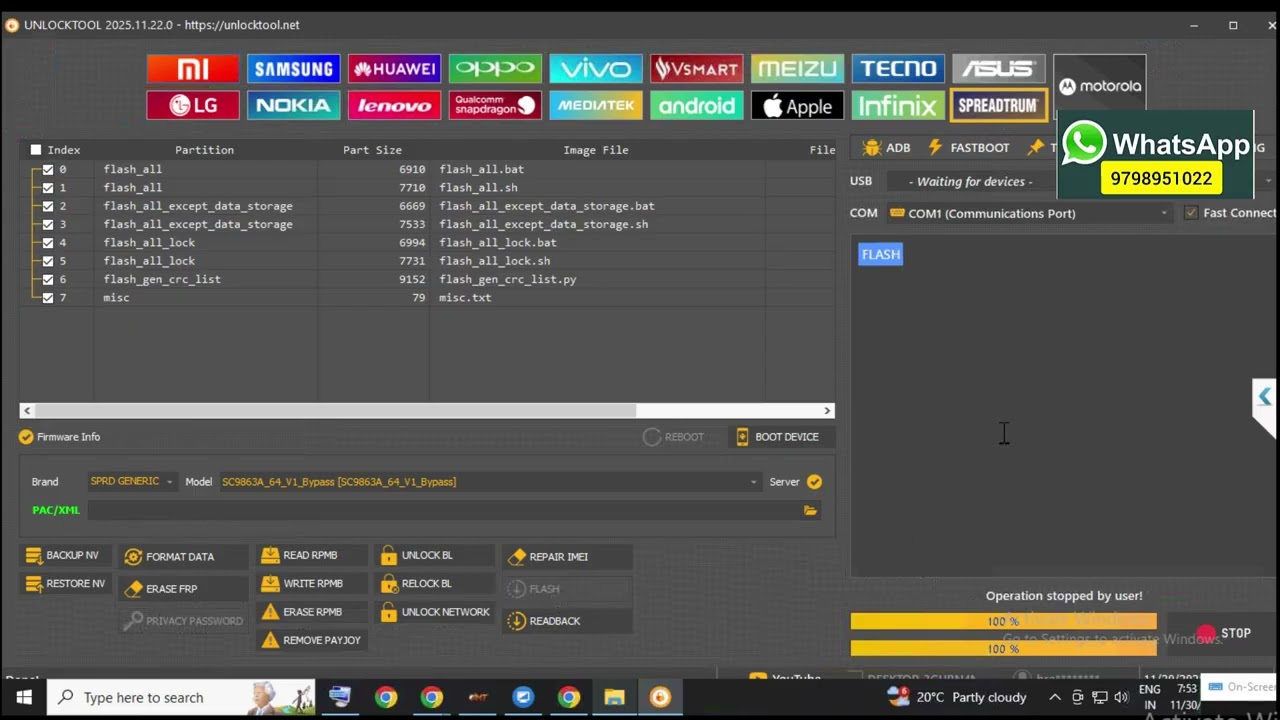
Task: Select the Xiaomi MI brand logo
Action: pos(193,68)
